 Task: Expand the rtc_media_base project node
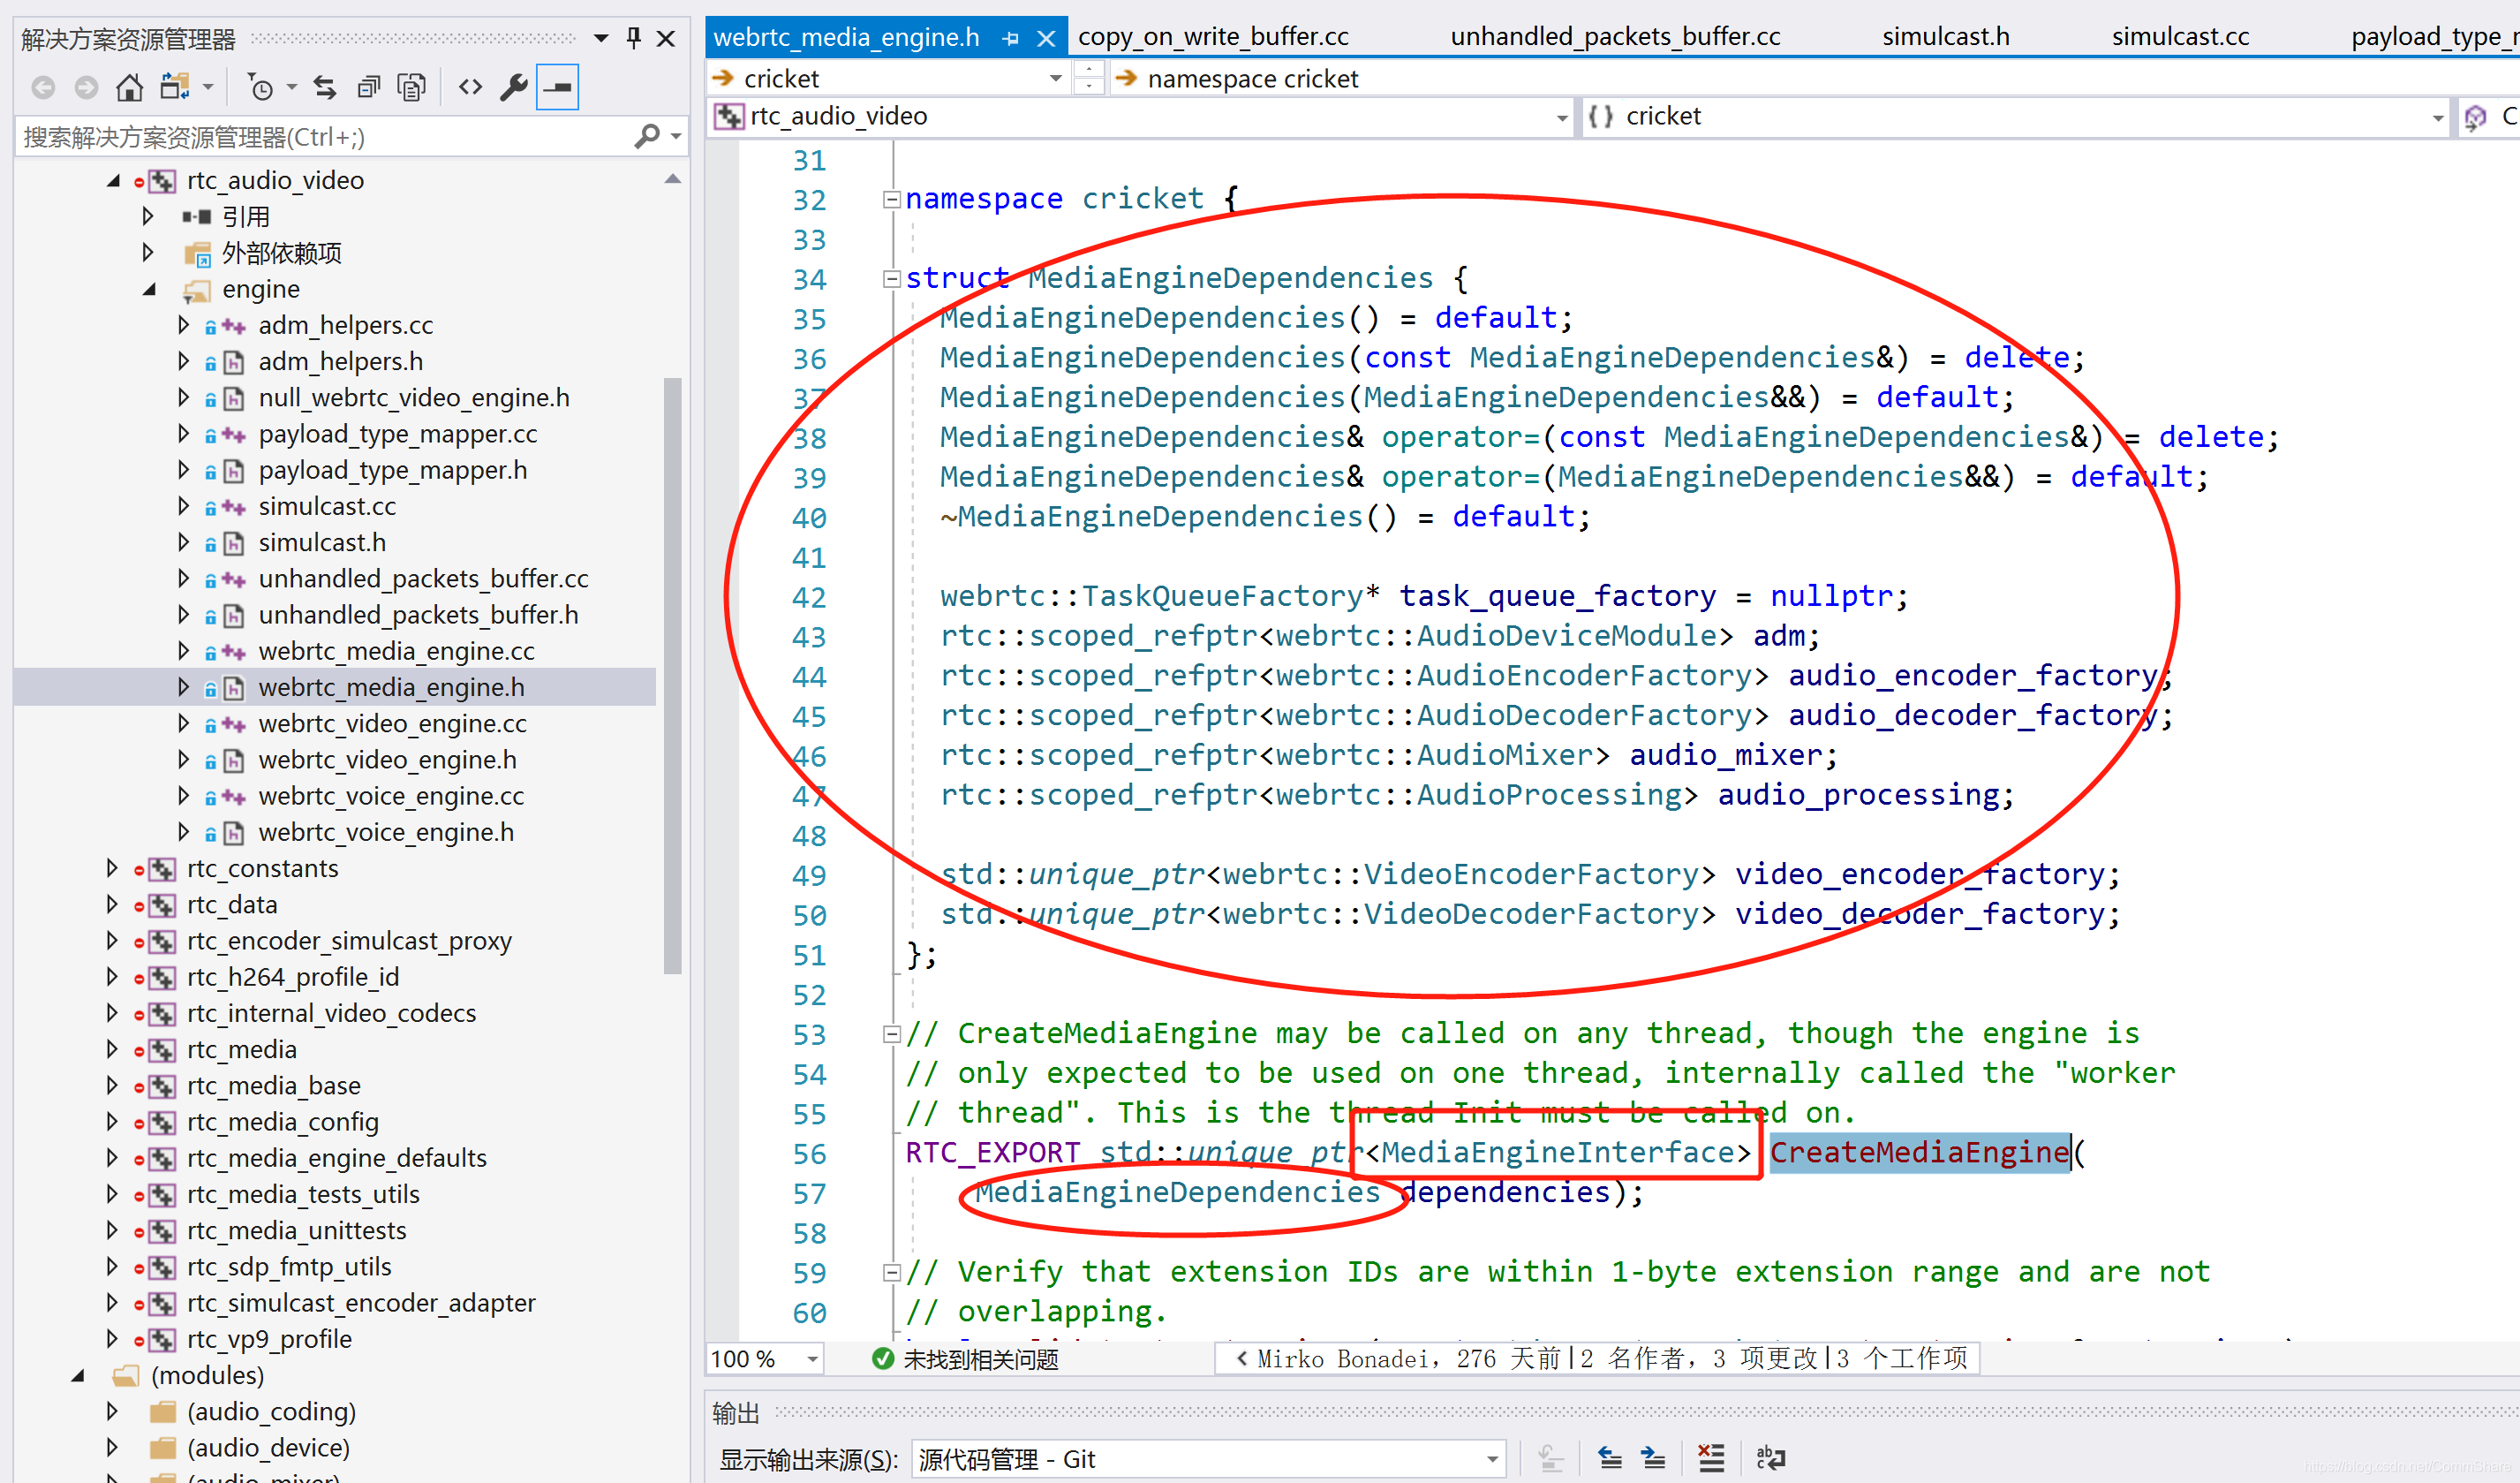click(112, 1085)
